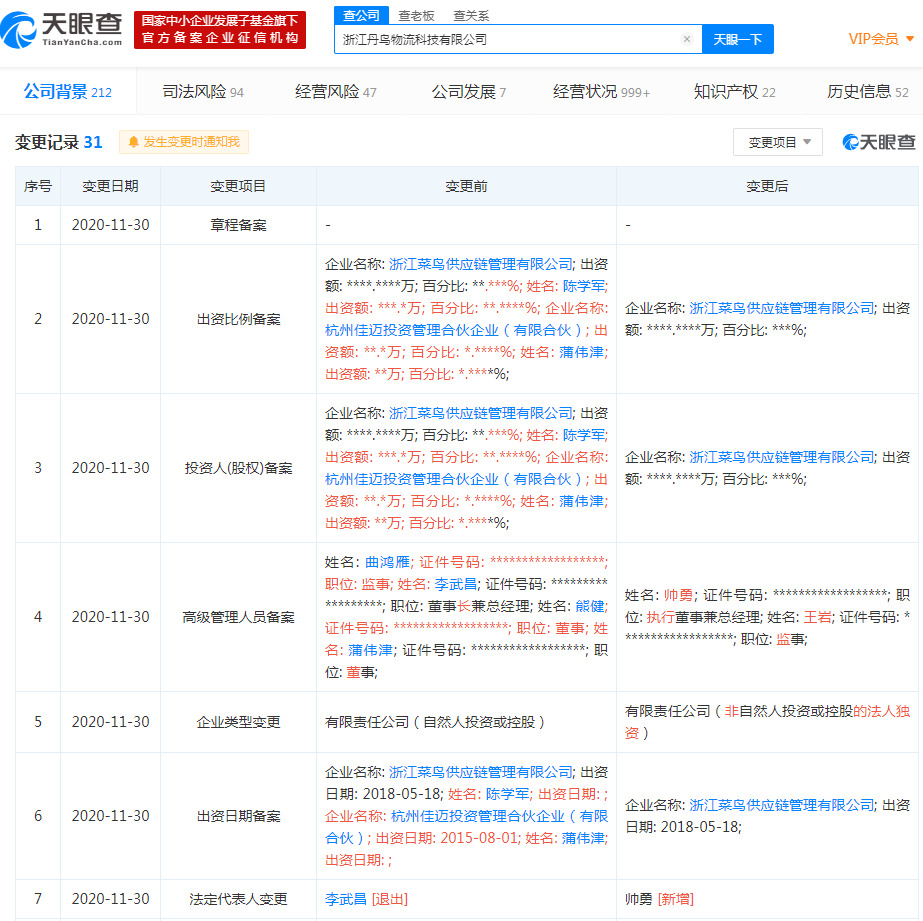Image resolution: width=923 pixels, height=921 pixels.
Task: Open 蒲伟津 link in row 3 变更前
Action: (x=582, y=501)
